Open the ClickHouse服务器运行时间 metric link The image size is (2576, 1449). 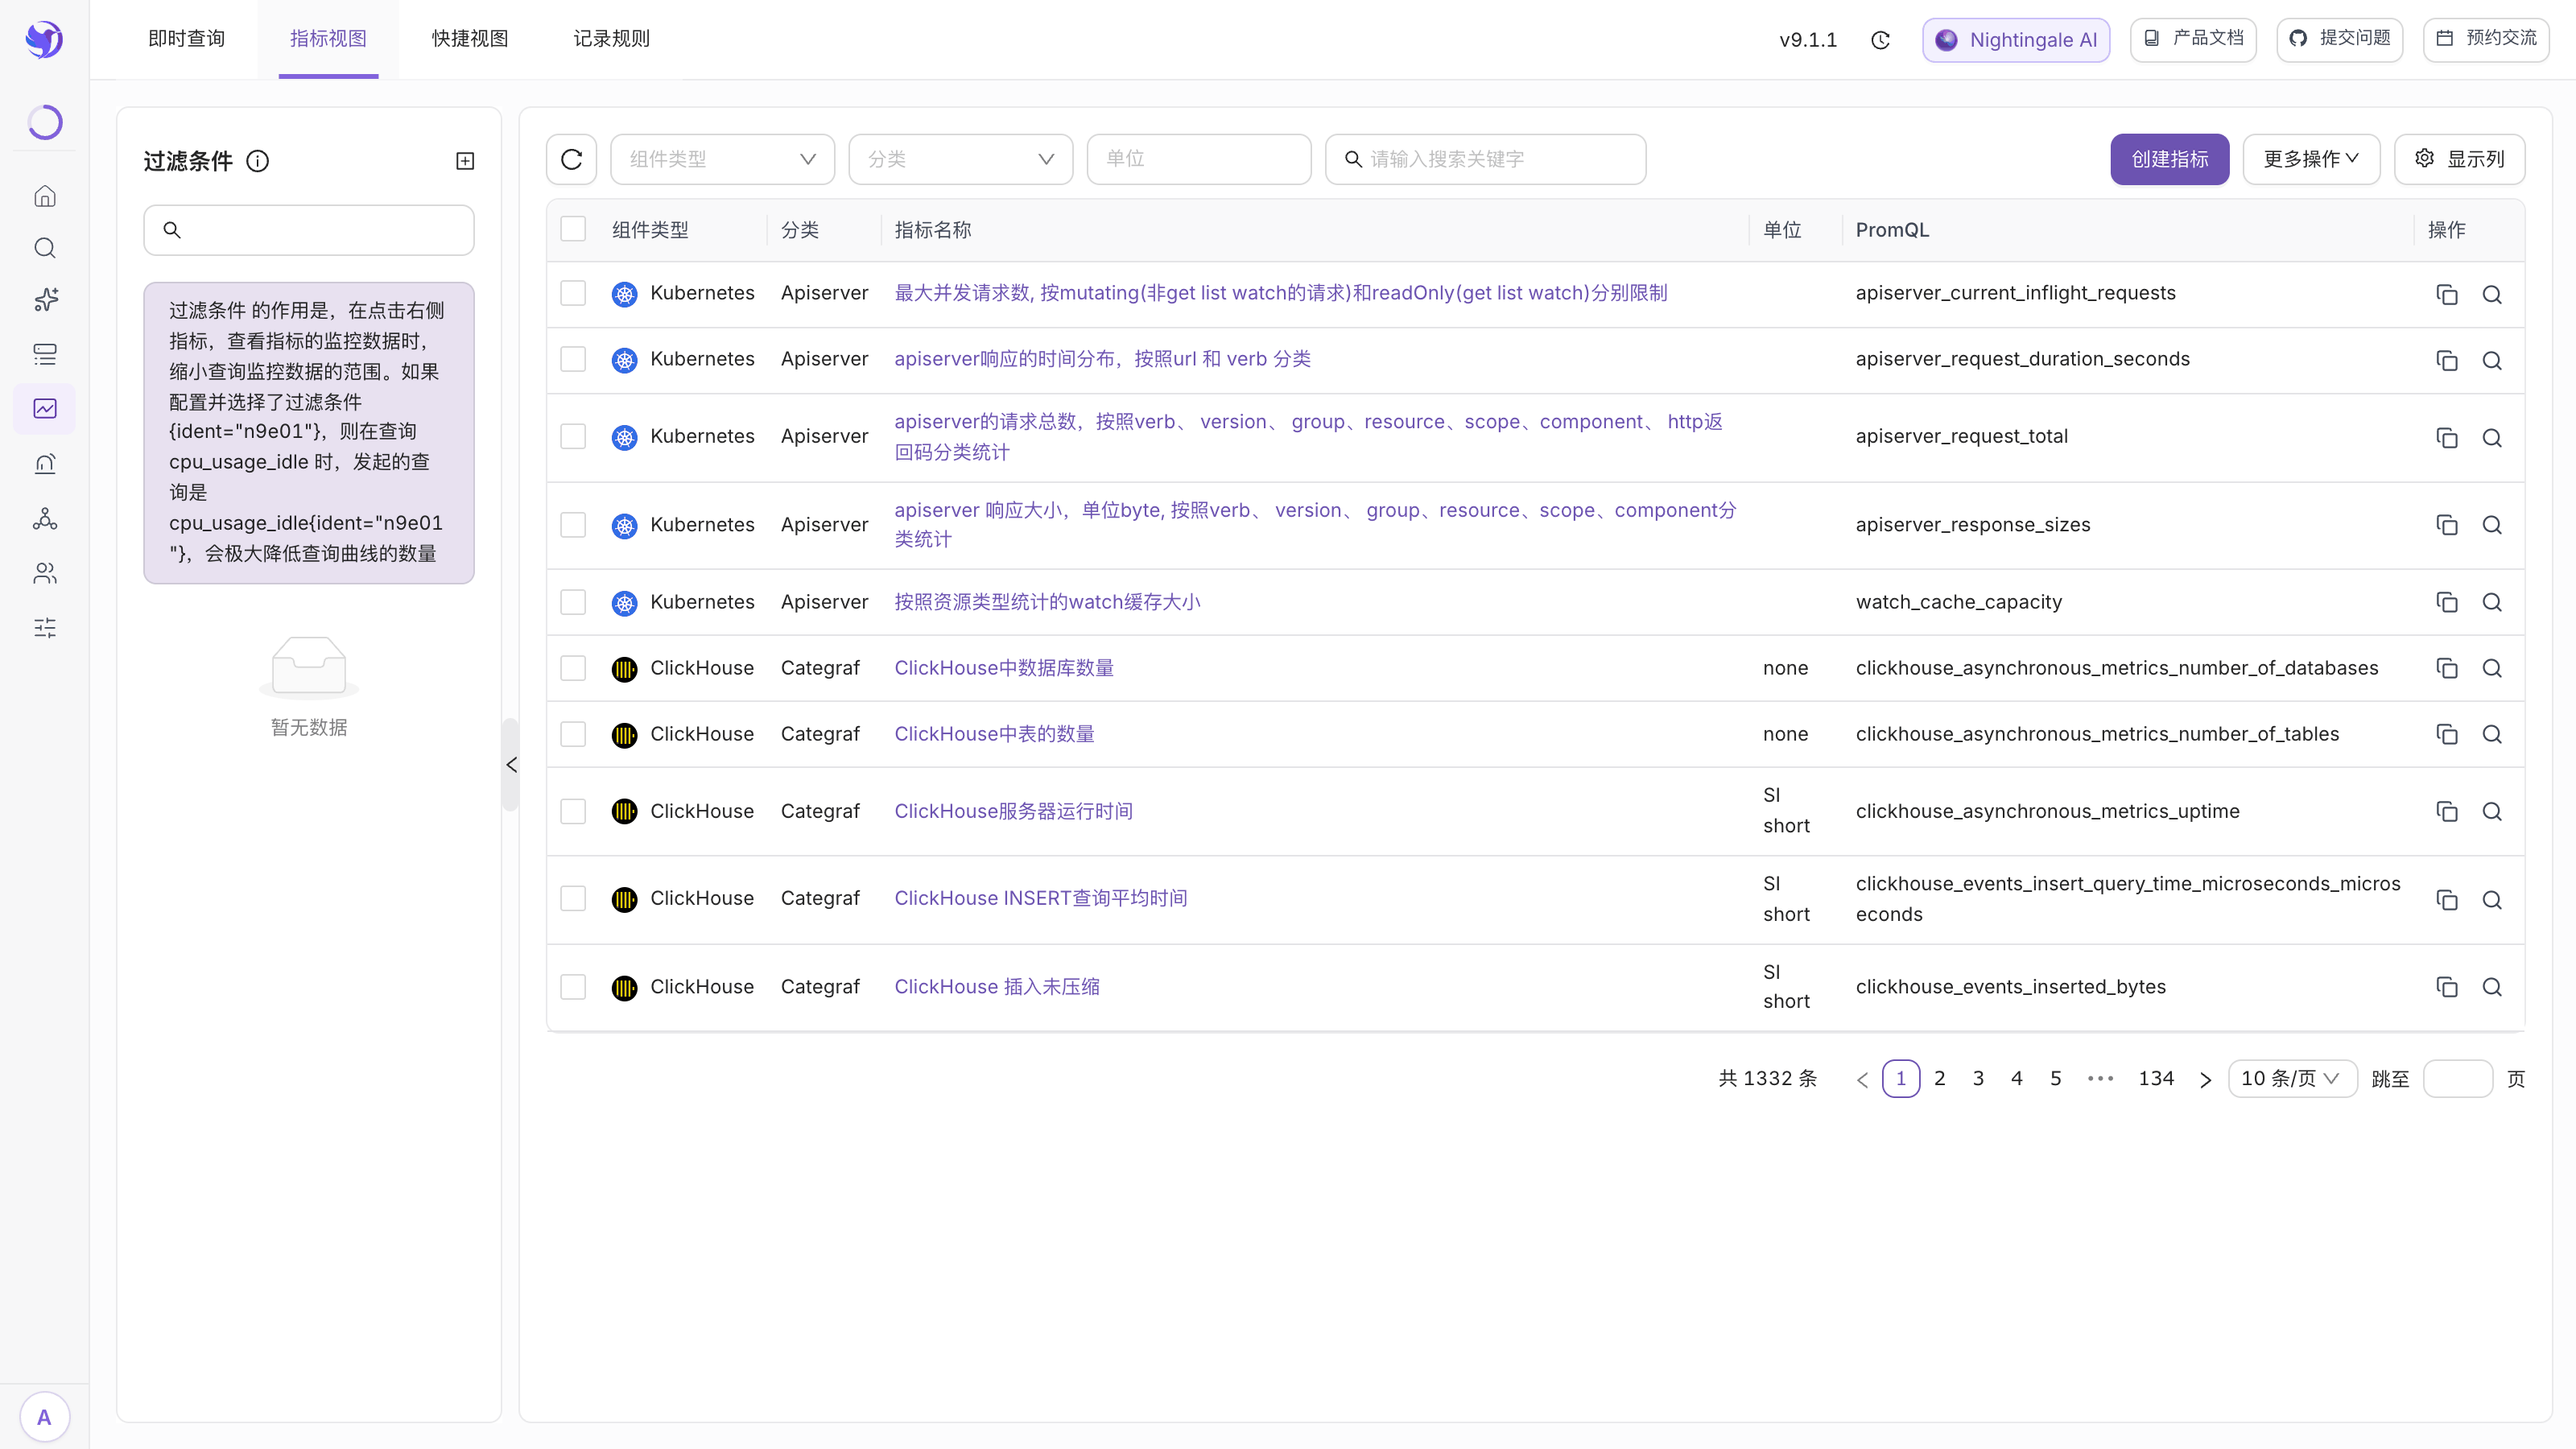coord(1013,811)
